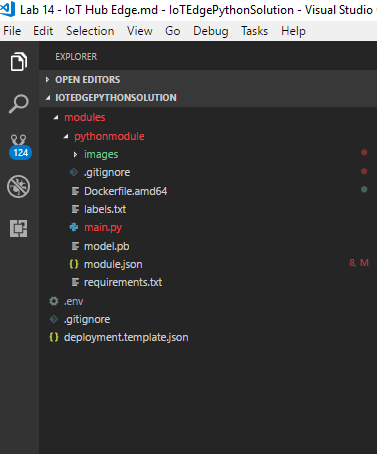This screenshot has height=454, width=377.
Task: Select the images folder name
Action: (101, 154)
